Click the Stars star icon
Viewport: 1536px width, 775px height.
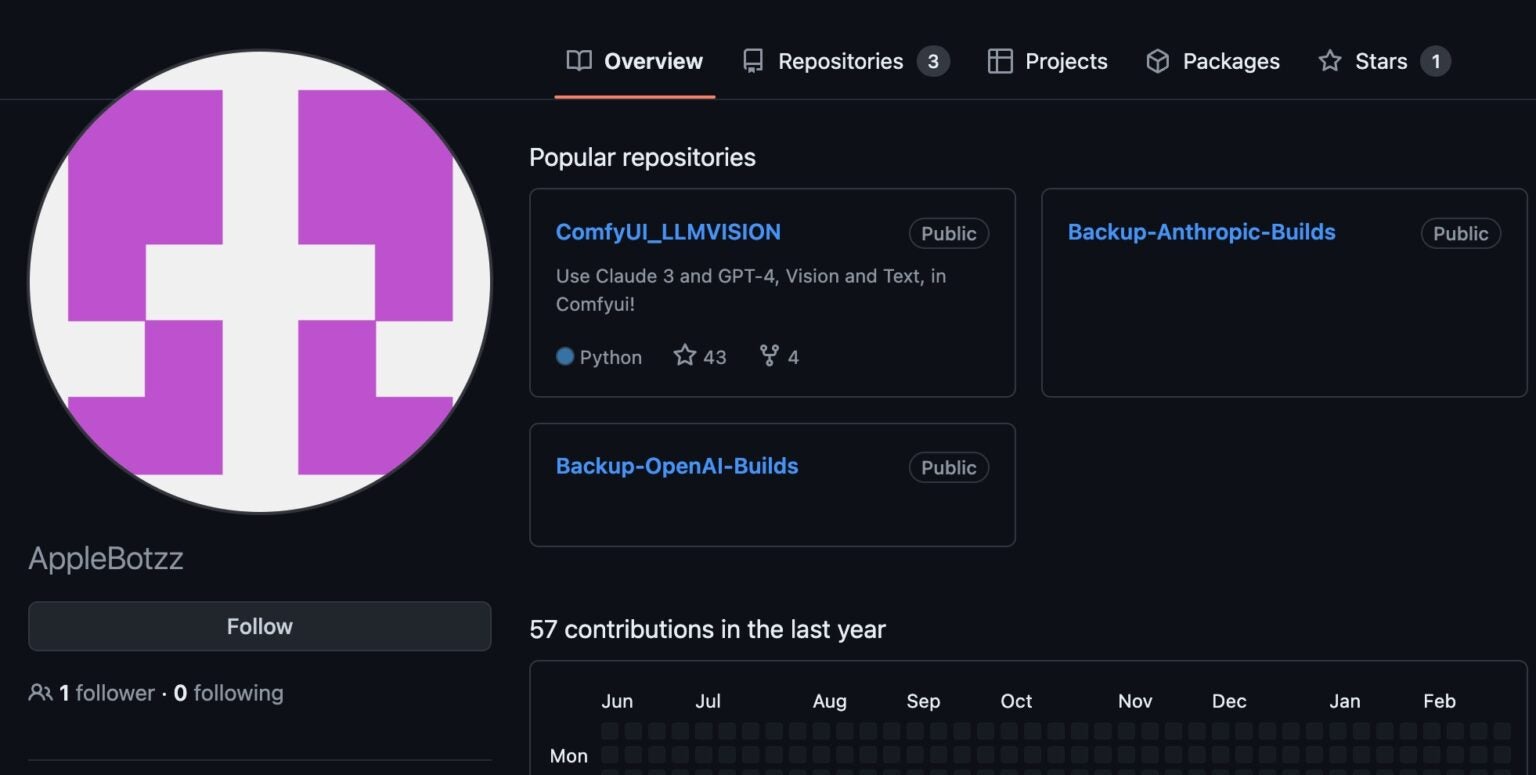click(1329, 61)
